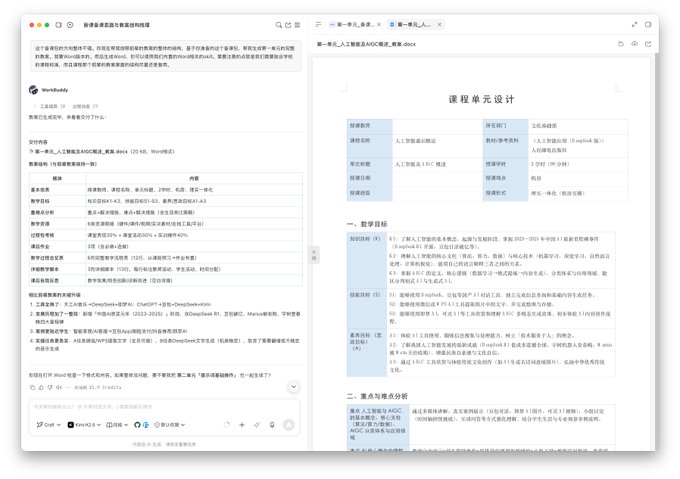Open the Kimi-K2.6 model dropdown
Image resolution: width=680 pixels, height=479 pixels.
[84, 425]
